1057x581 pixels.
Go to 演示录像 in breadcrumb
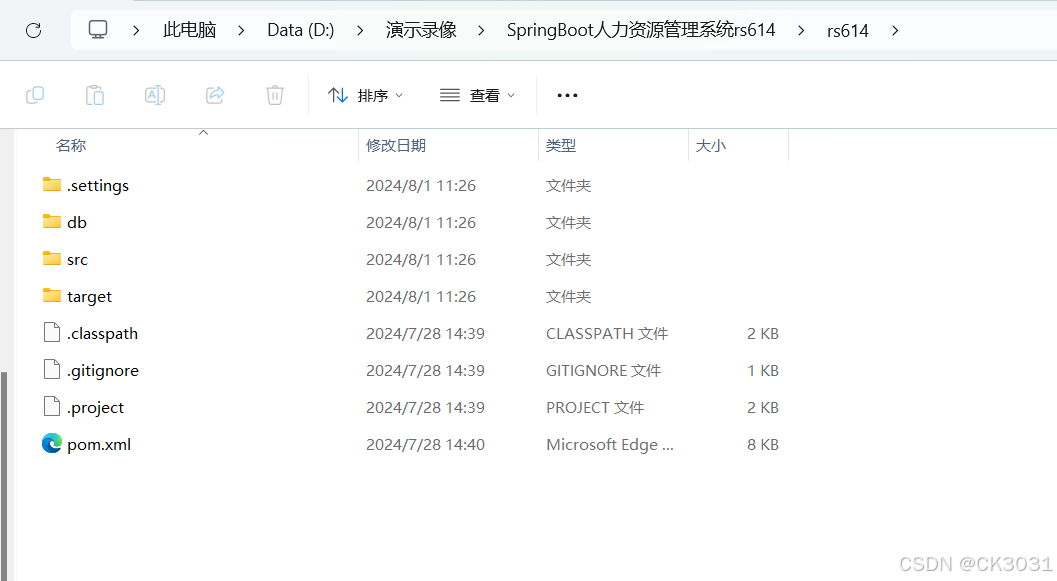pos(421,30)
